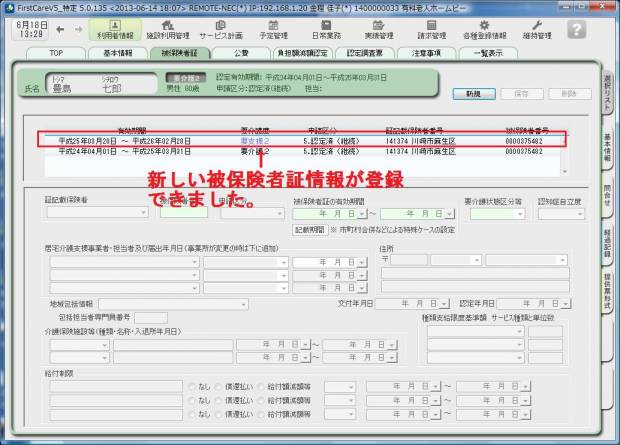
Task: Select the first 給付額減額等 radio option
Action: pos(260,385)
